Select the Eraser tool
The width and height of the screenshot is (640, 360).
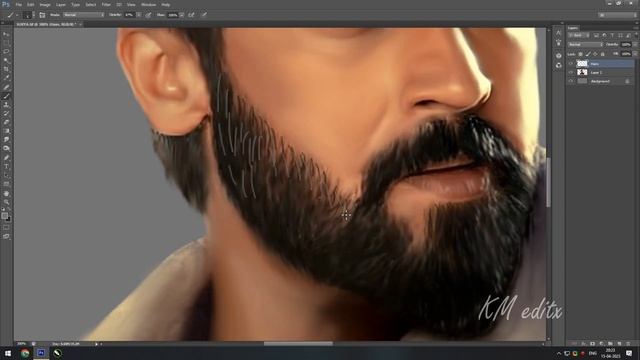click(x=6, y=122)
